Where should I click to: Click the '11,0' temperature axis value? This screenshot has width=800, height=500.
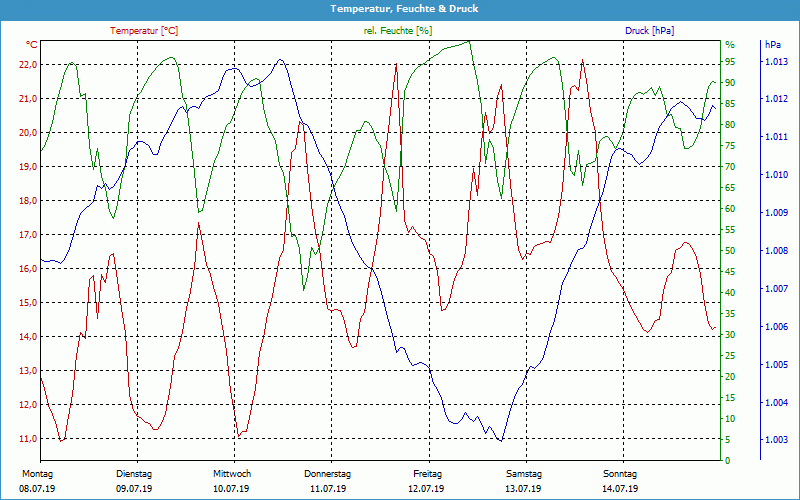[28, 439]
